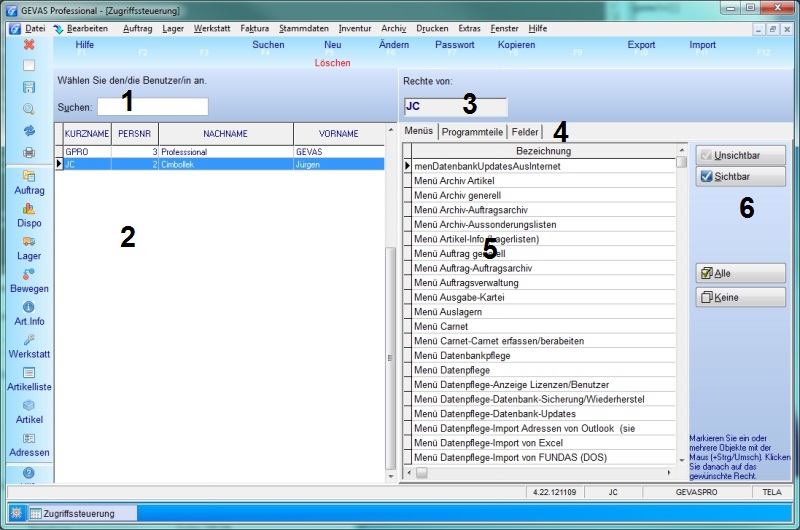Open the Stammdaten menu
This screenshot has width=800, height=530.
tap(304, 29)
